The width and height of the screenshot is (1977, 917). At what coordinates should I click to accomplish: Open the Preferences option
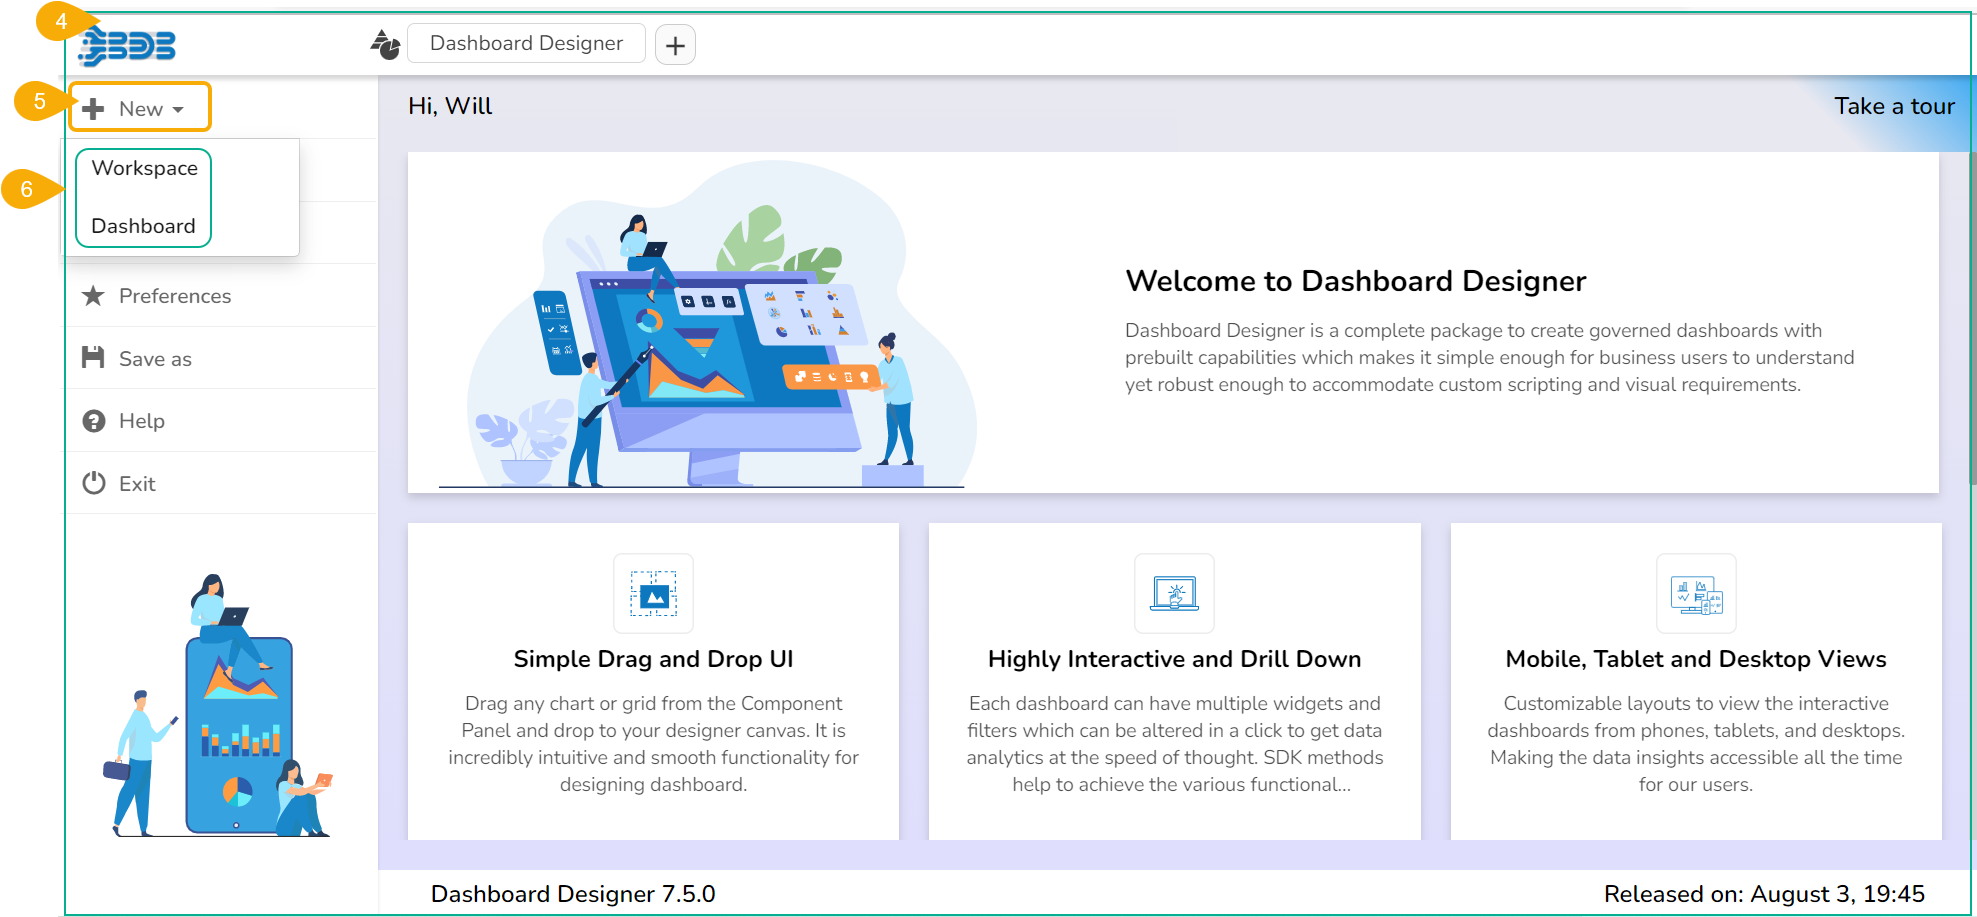pos(175,296)
